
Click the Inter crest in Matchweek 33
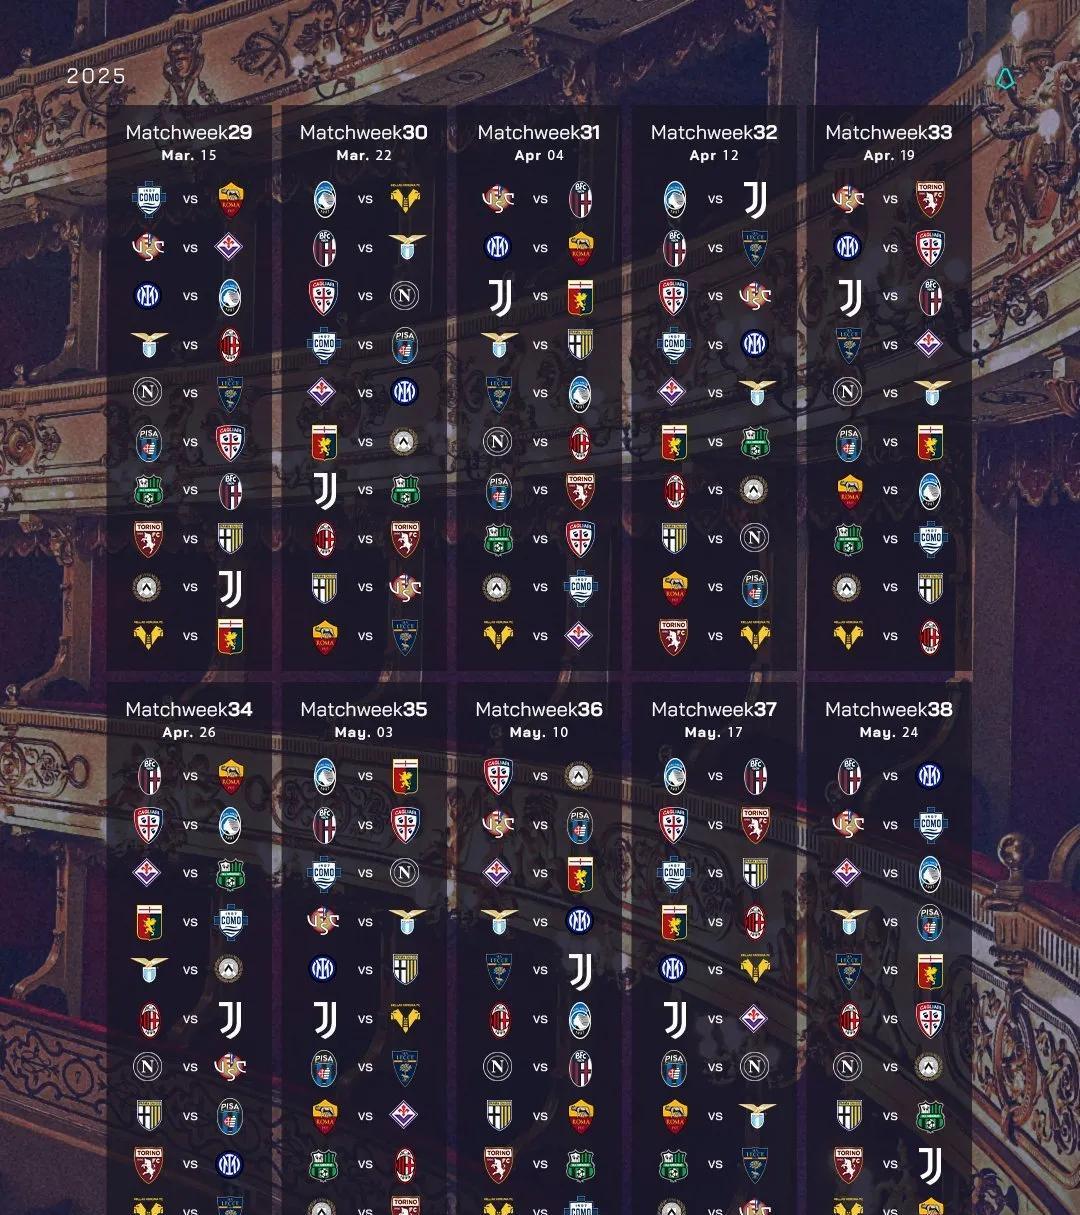pos(848,247)
